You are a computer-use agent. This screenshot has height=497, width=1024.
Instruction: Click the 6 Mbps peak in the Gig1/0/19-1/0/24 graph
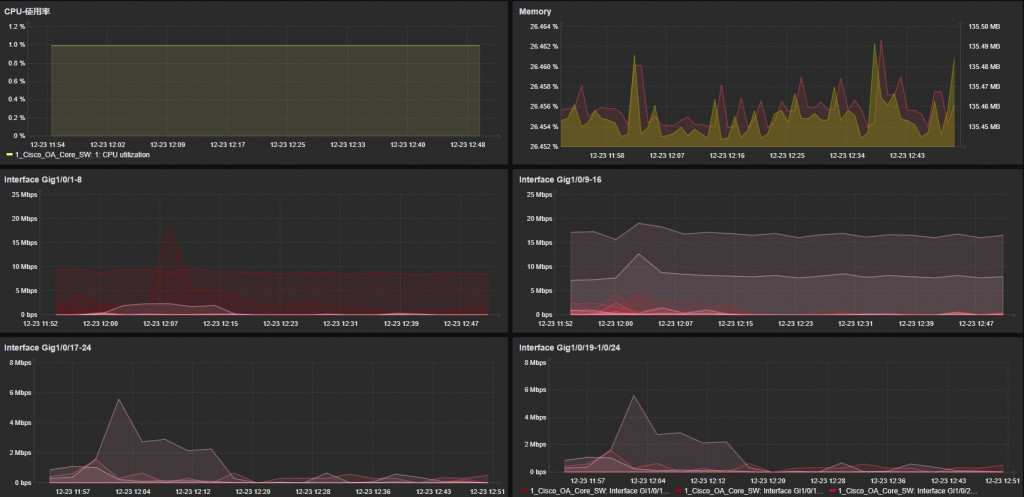click(x=632, y=396)
